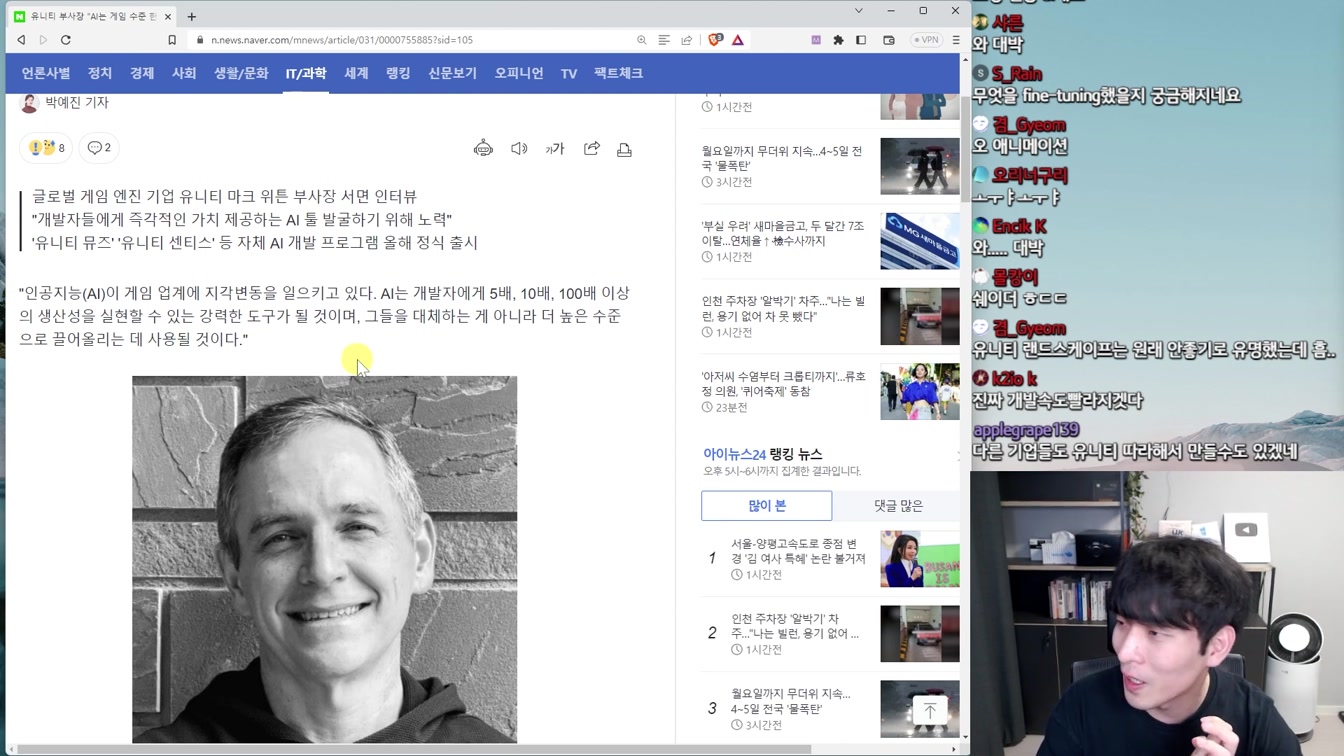Go to the 정치 section

[100, 73]
